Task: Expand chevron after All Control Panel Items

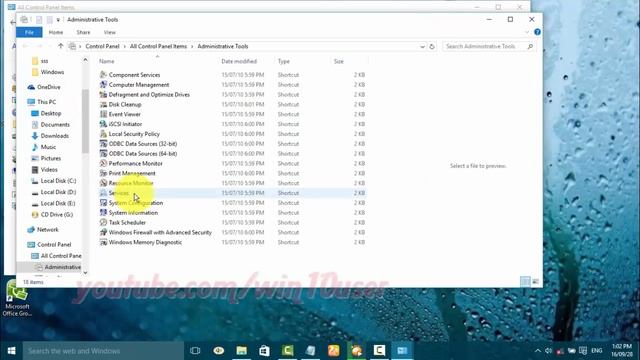Action: [192, 47]
